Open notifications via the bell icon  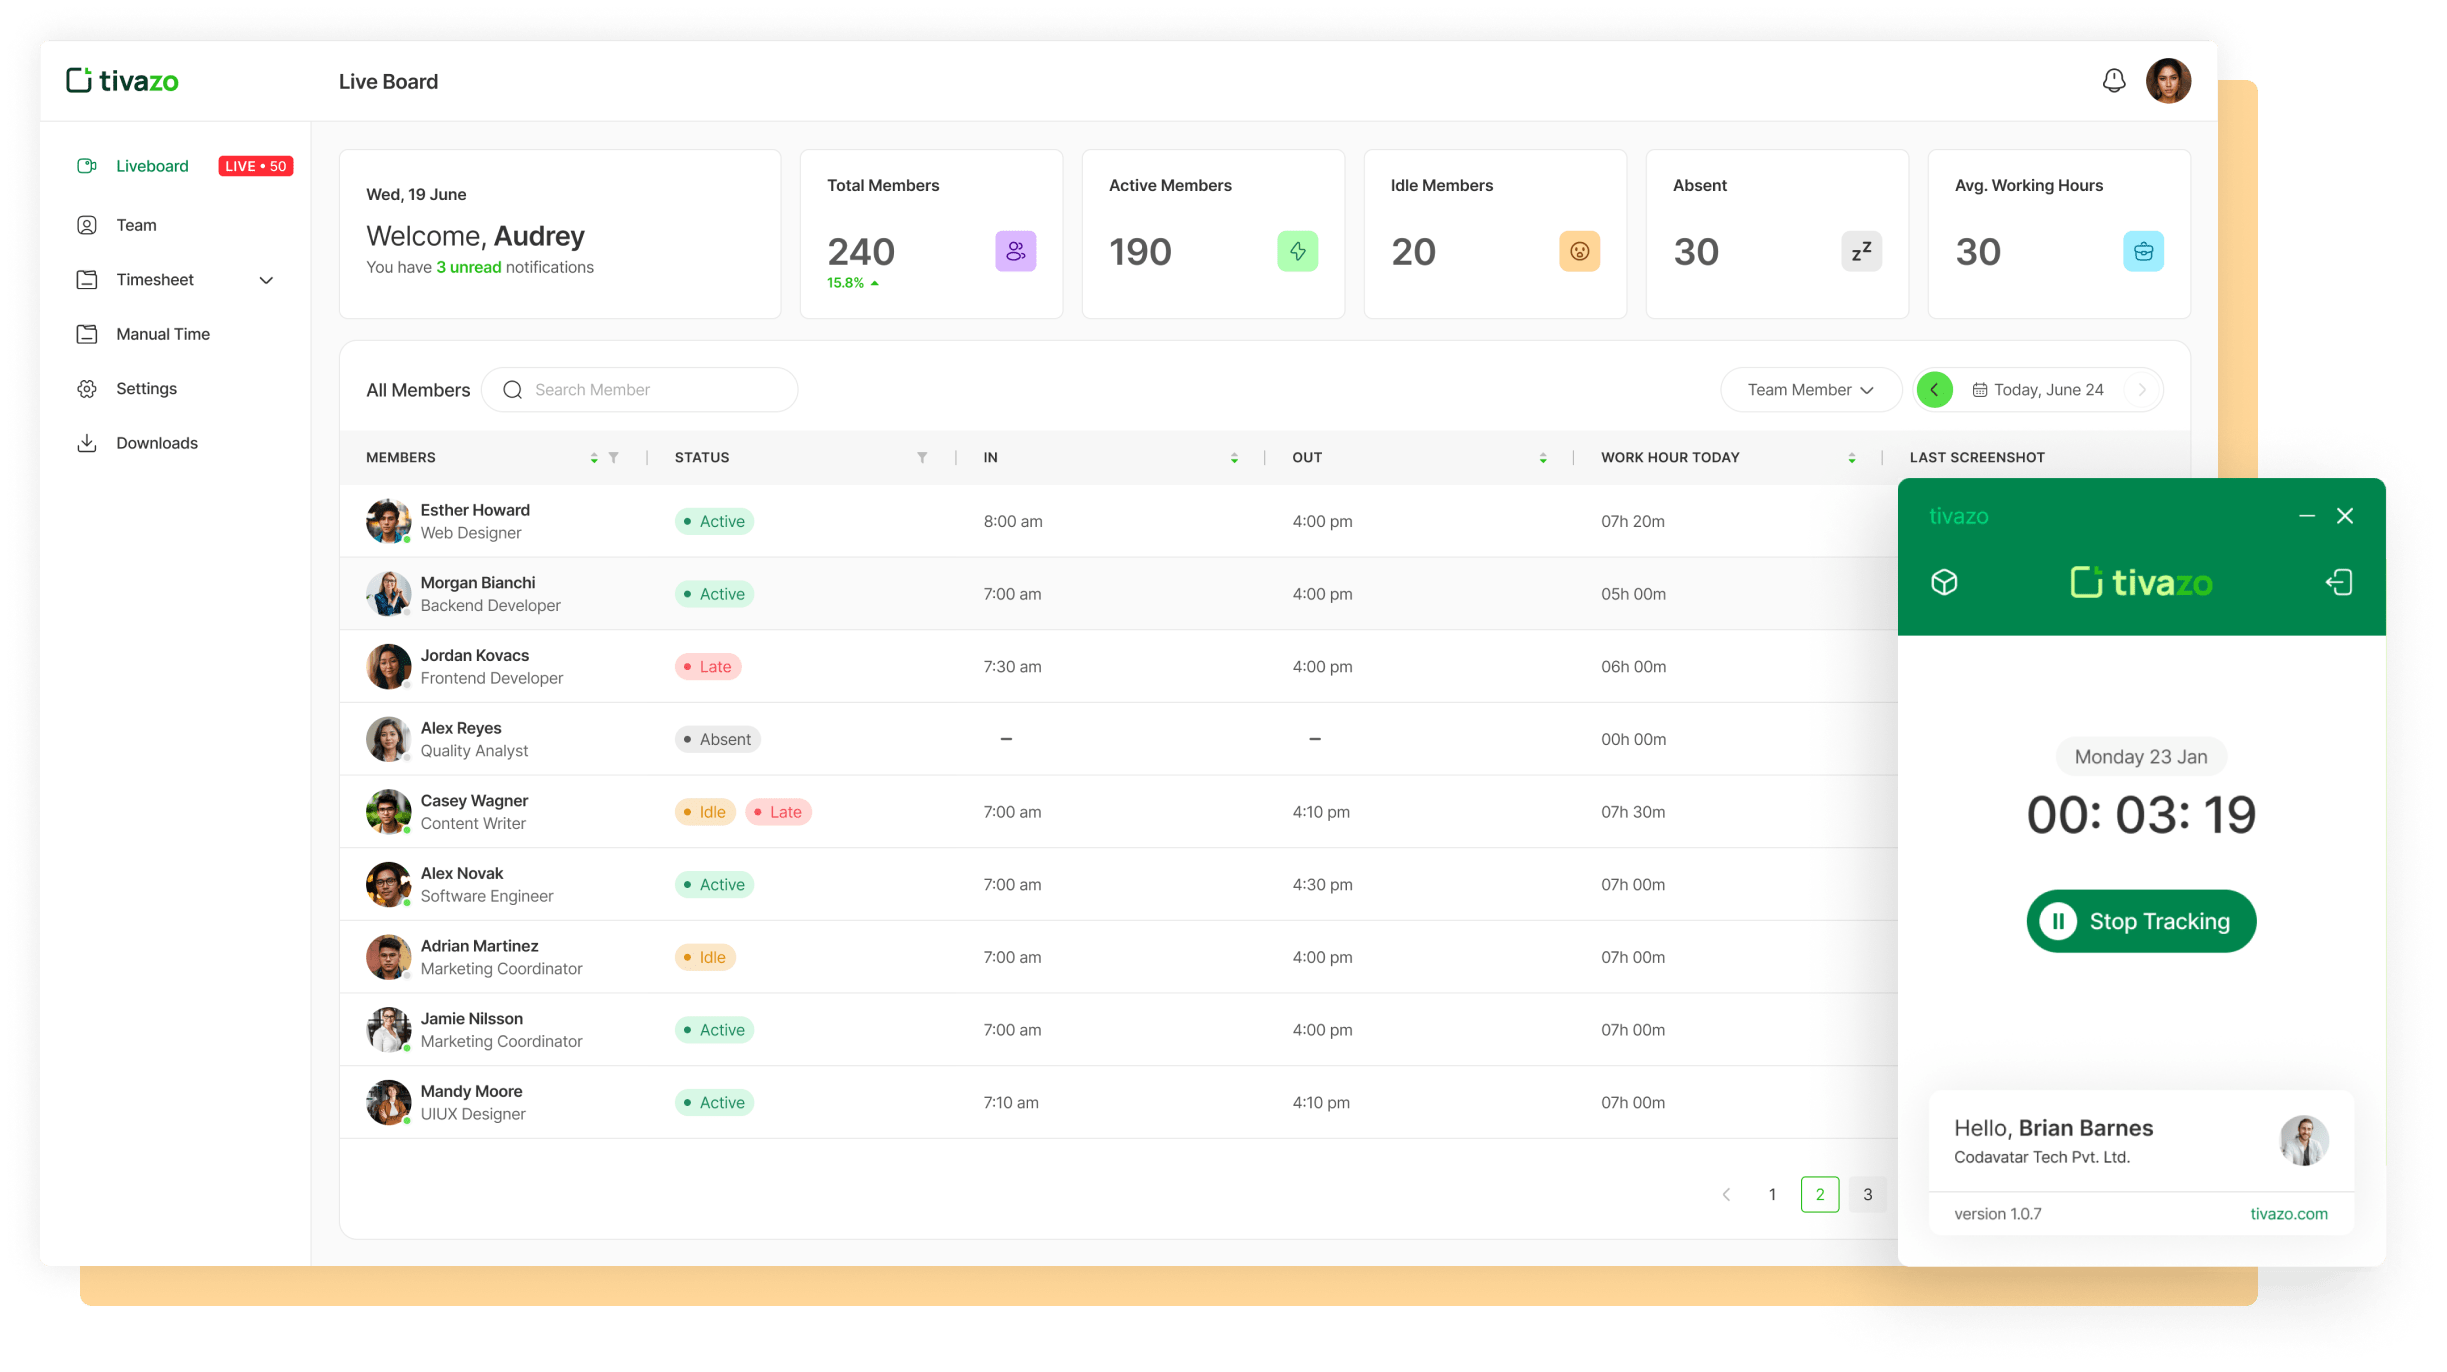point(2113,79)
